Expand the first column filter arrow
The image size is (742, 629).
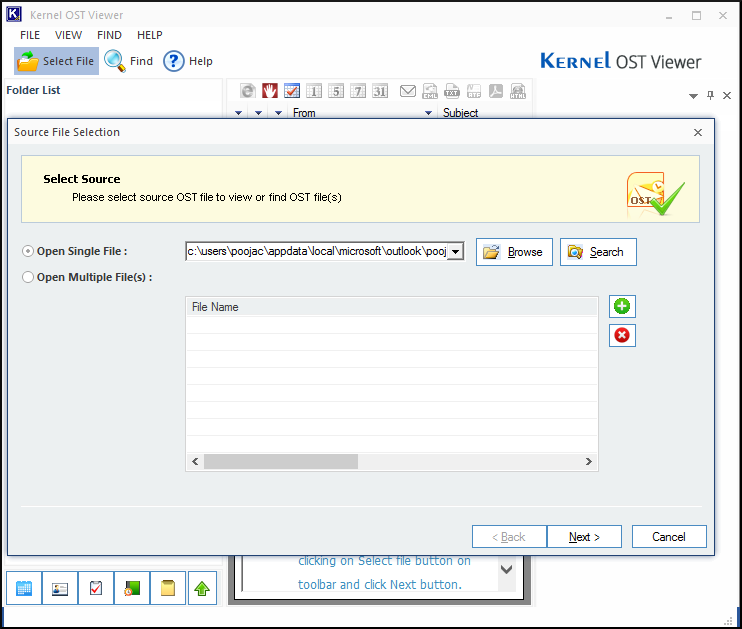click(x=238, y=113)
